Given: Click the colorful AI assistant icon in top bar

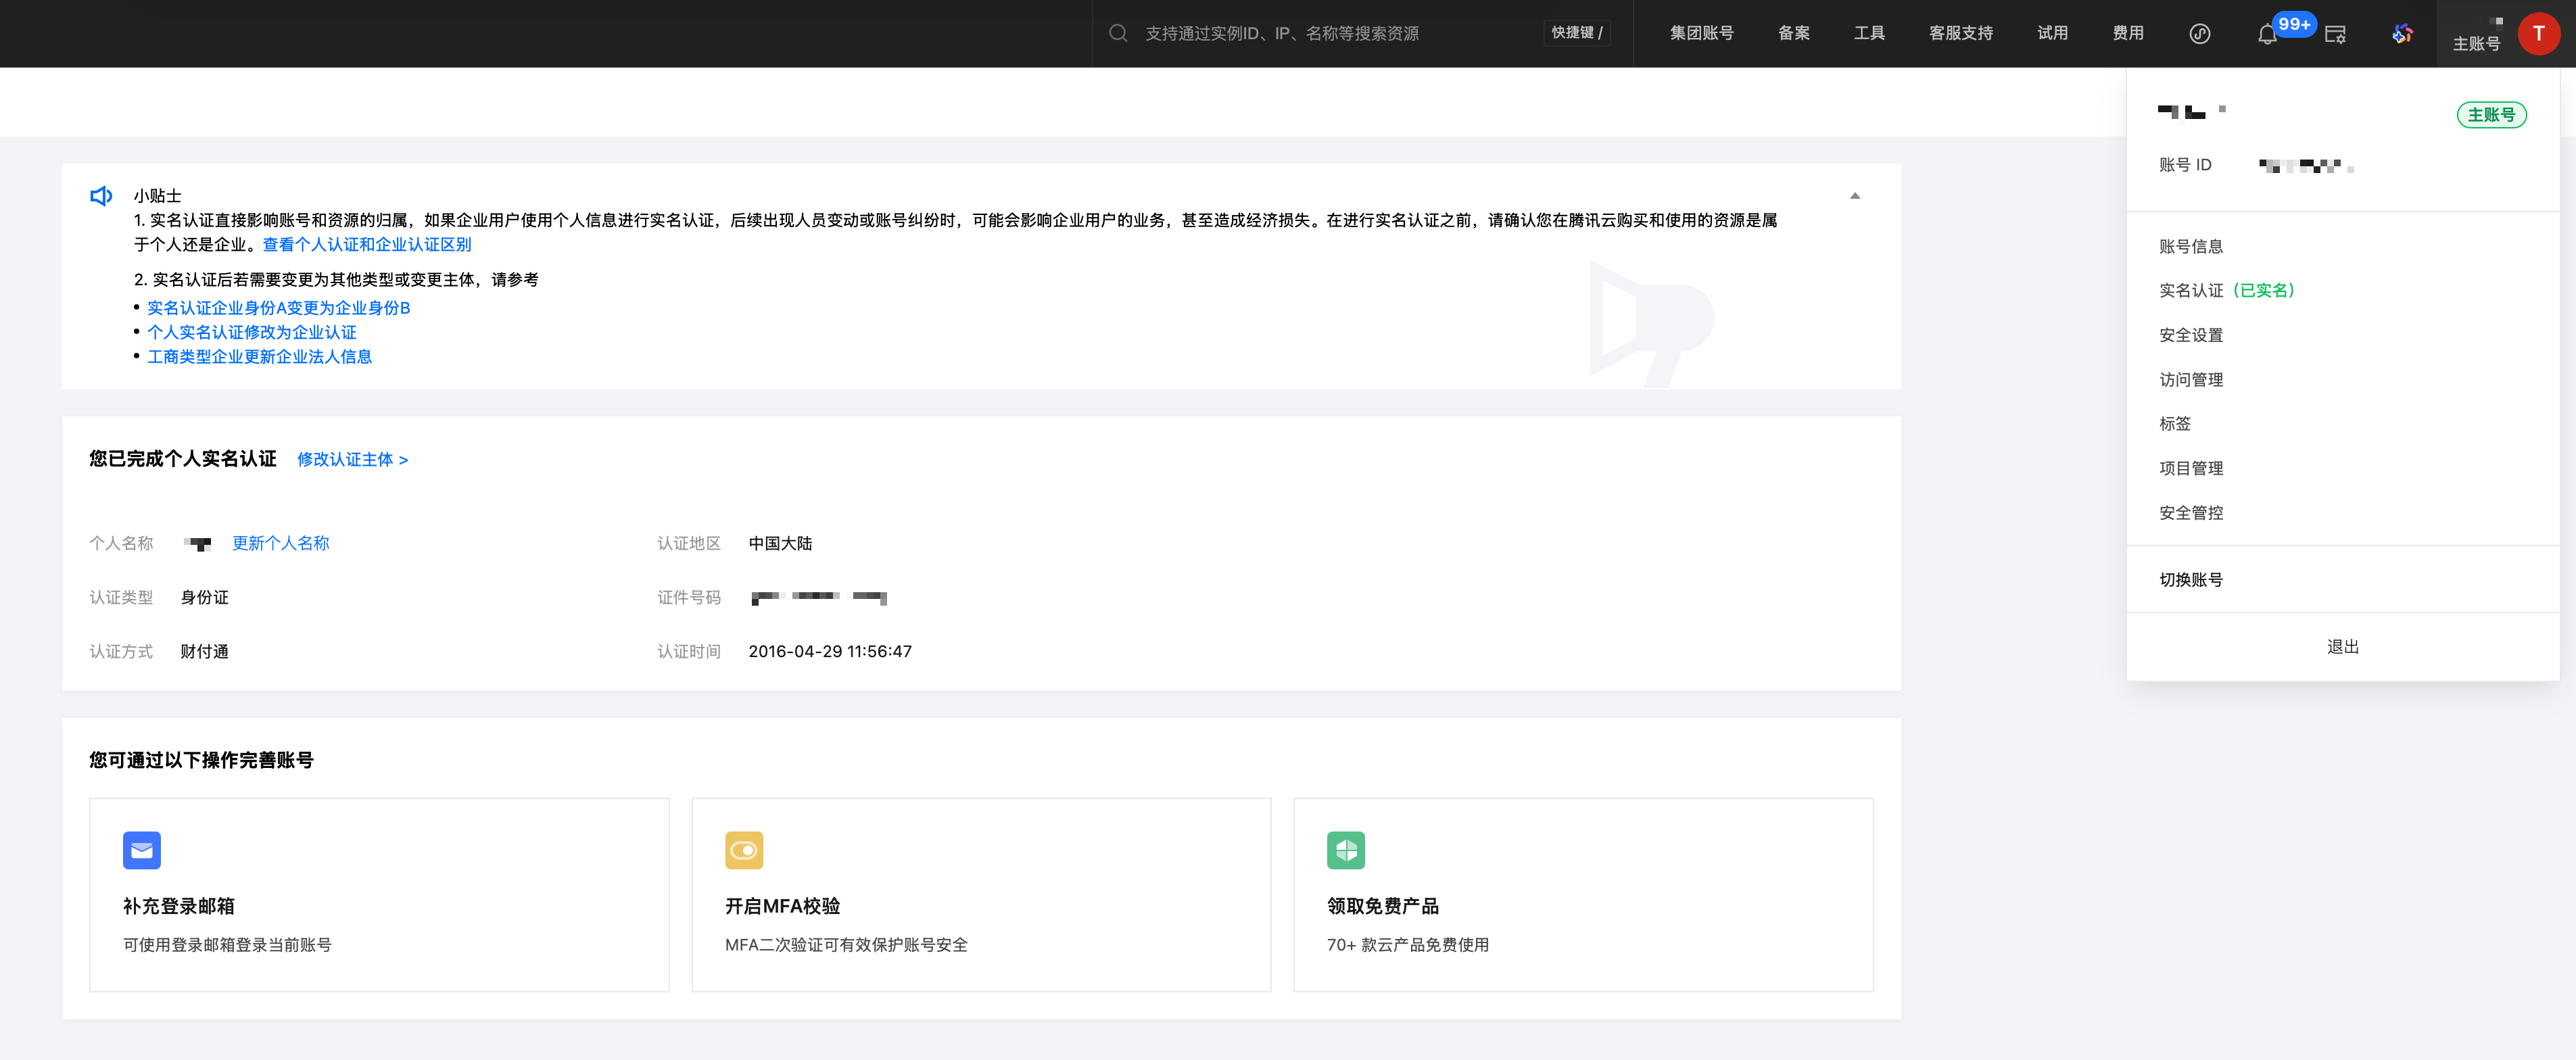Looking at the screenshot, I should [x=2404, y=33].
